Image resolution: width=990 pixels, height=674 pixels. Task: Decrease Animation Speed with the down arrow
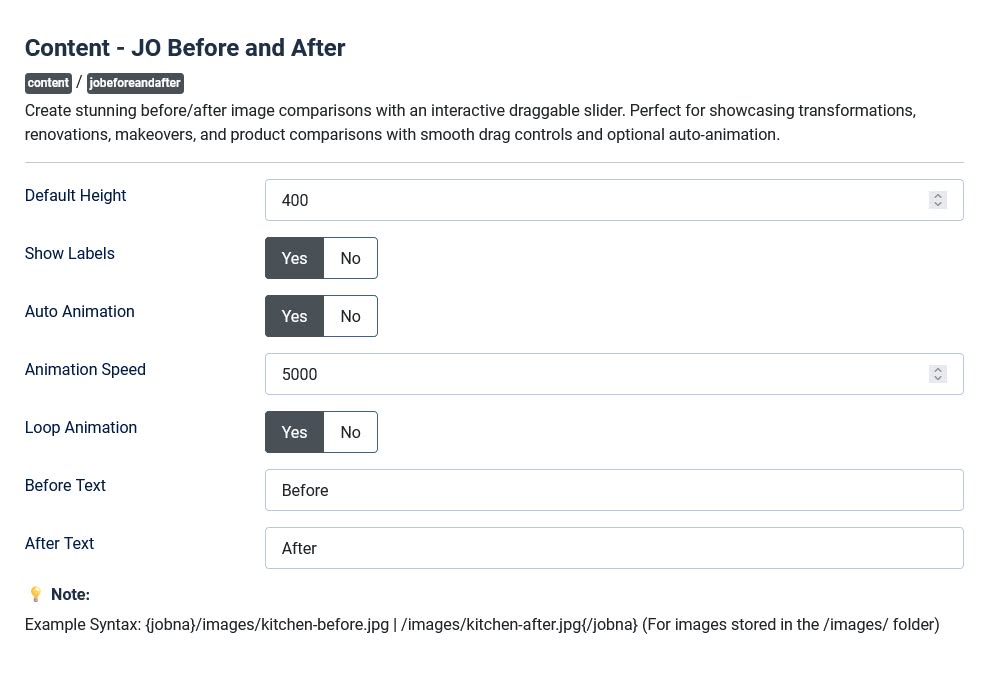coord(937,379)
